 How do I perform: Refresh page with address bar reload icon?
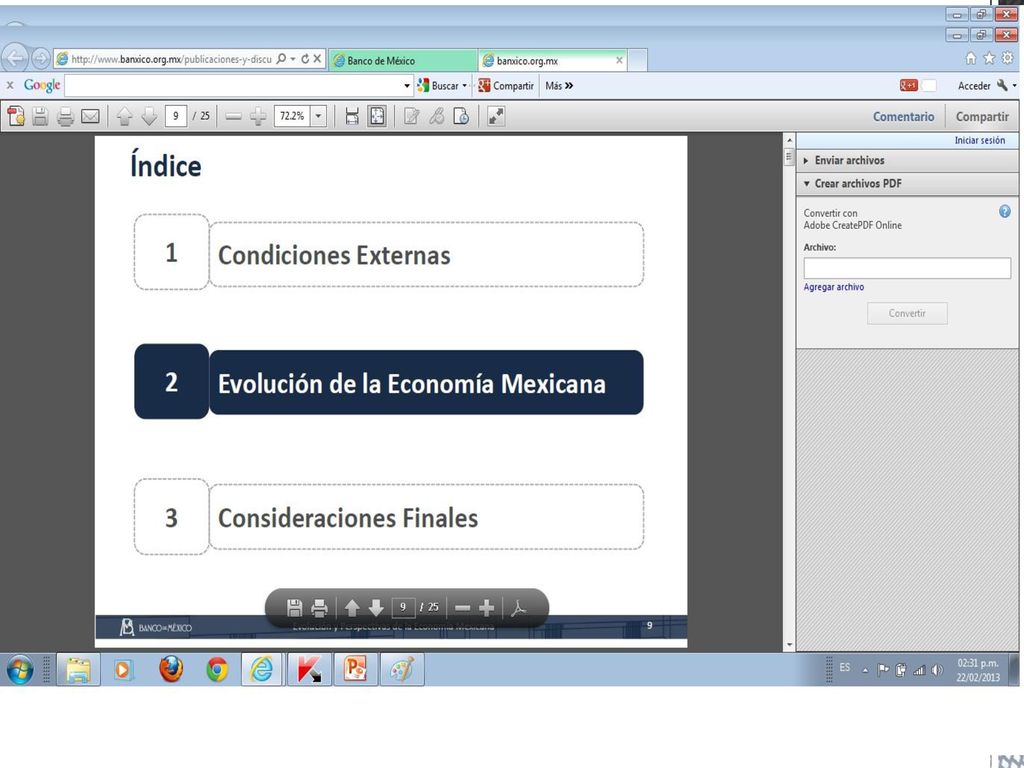[x=305, y=59]
